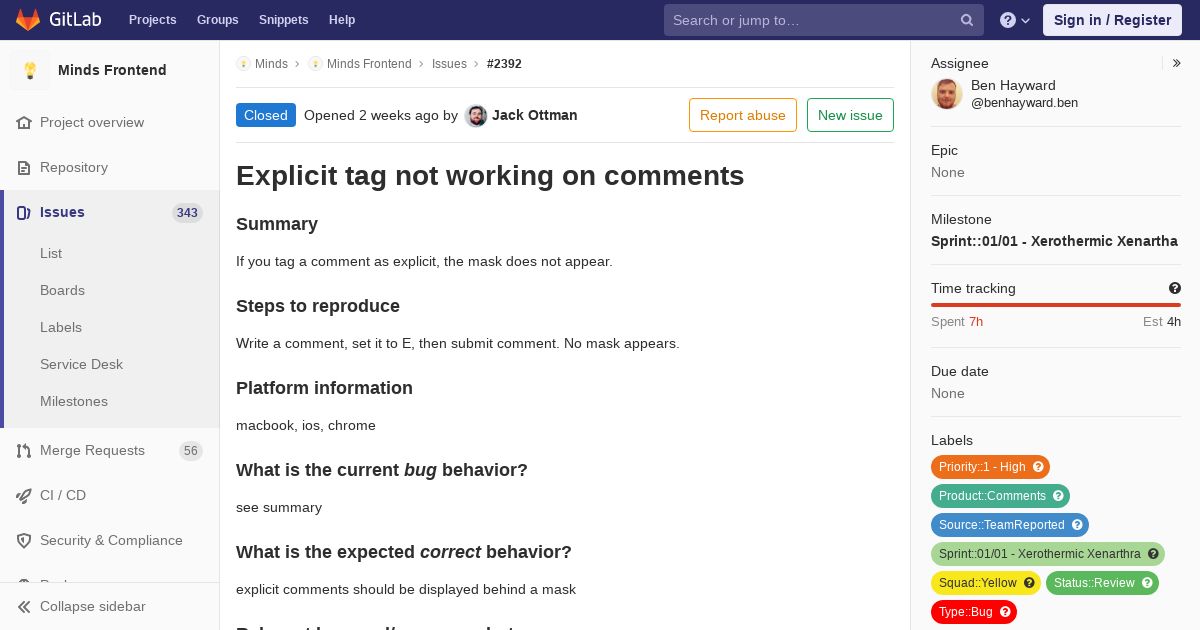Click help icon on Sprint::01/01 label
Viewport: 1200px width, 630px height.
(1153, 554)
